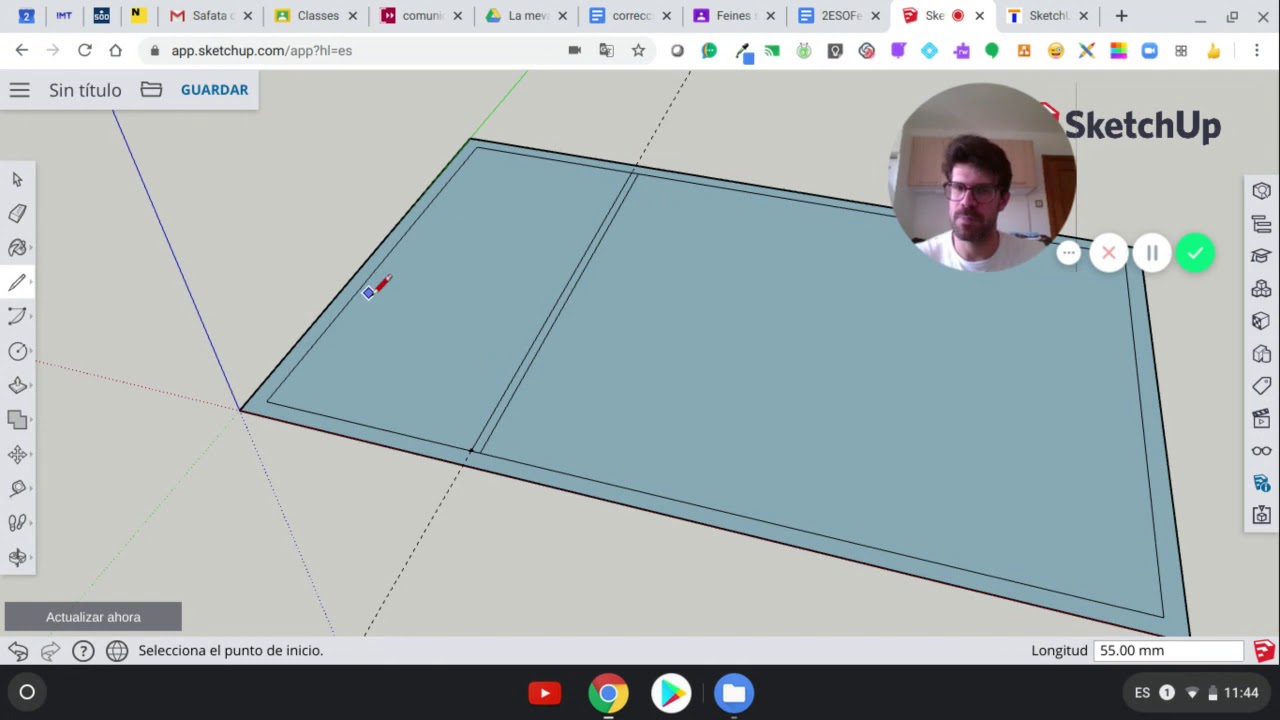The image size is (1280, 720).
Task: Click the address bar URL
Action: [x=261, y=50]
